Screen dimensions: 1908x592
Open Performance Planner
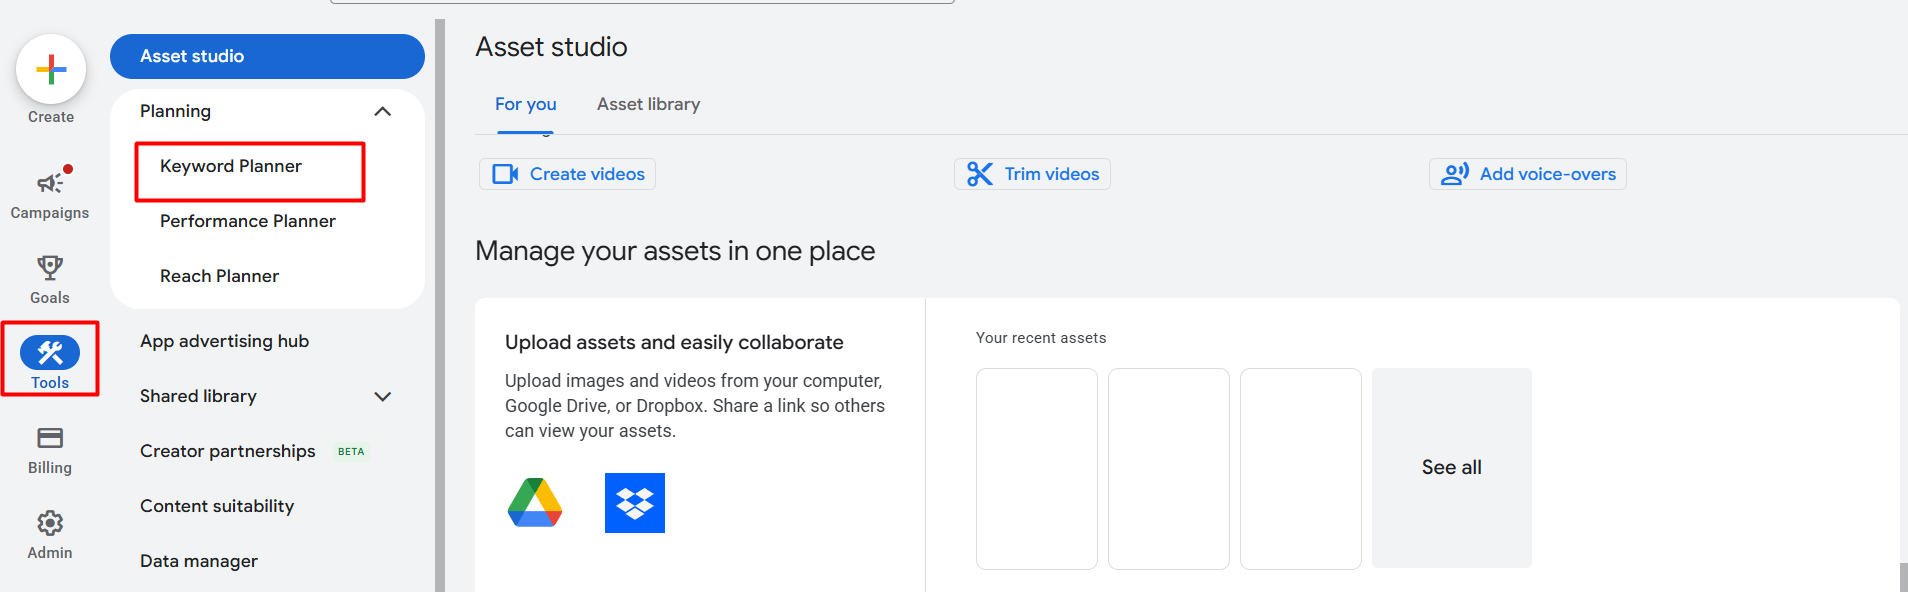point(248,221)
